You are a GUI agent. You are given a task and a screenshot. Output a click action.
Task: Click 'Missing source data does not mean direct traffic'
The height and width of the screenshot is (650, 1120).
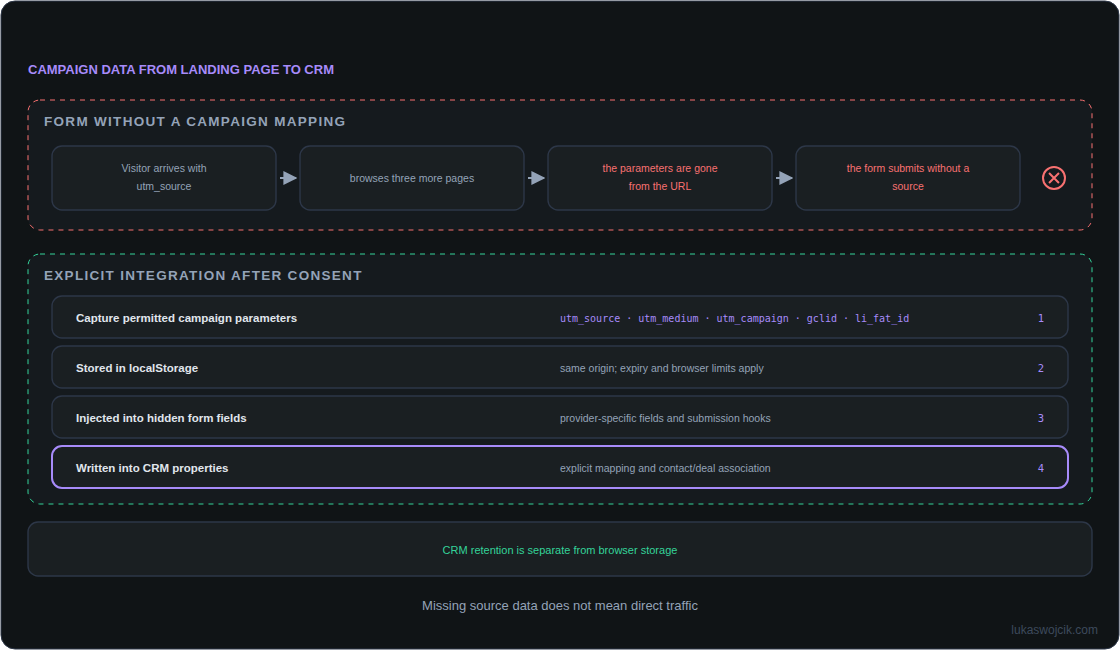pyautogui.click(x=559, y=606)
